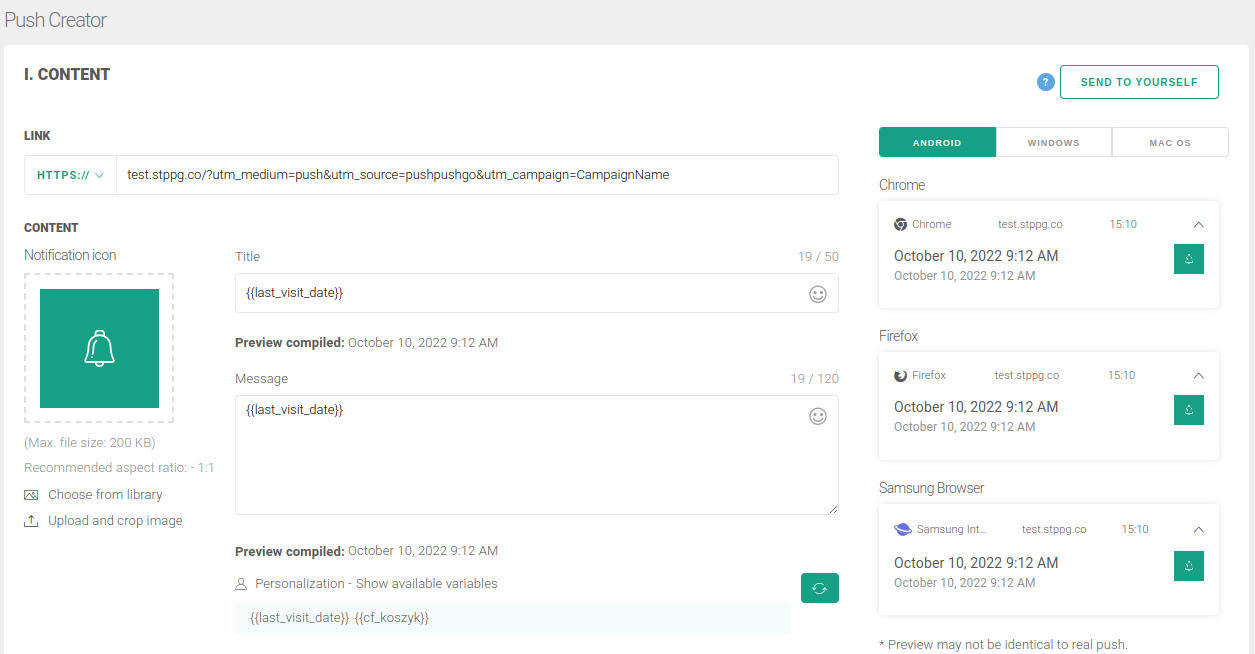Click into the link URL input field

click(x=476, y=175)
